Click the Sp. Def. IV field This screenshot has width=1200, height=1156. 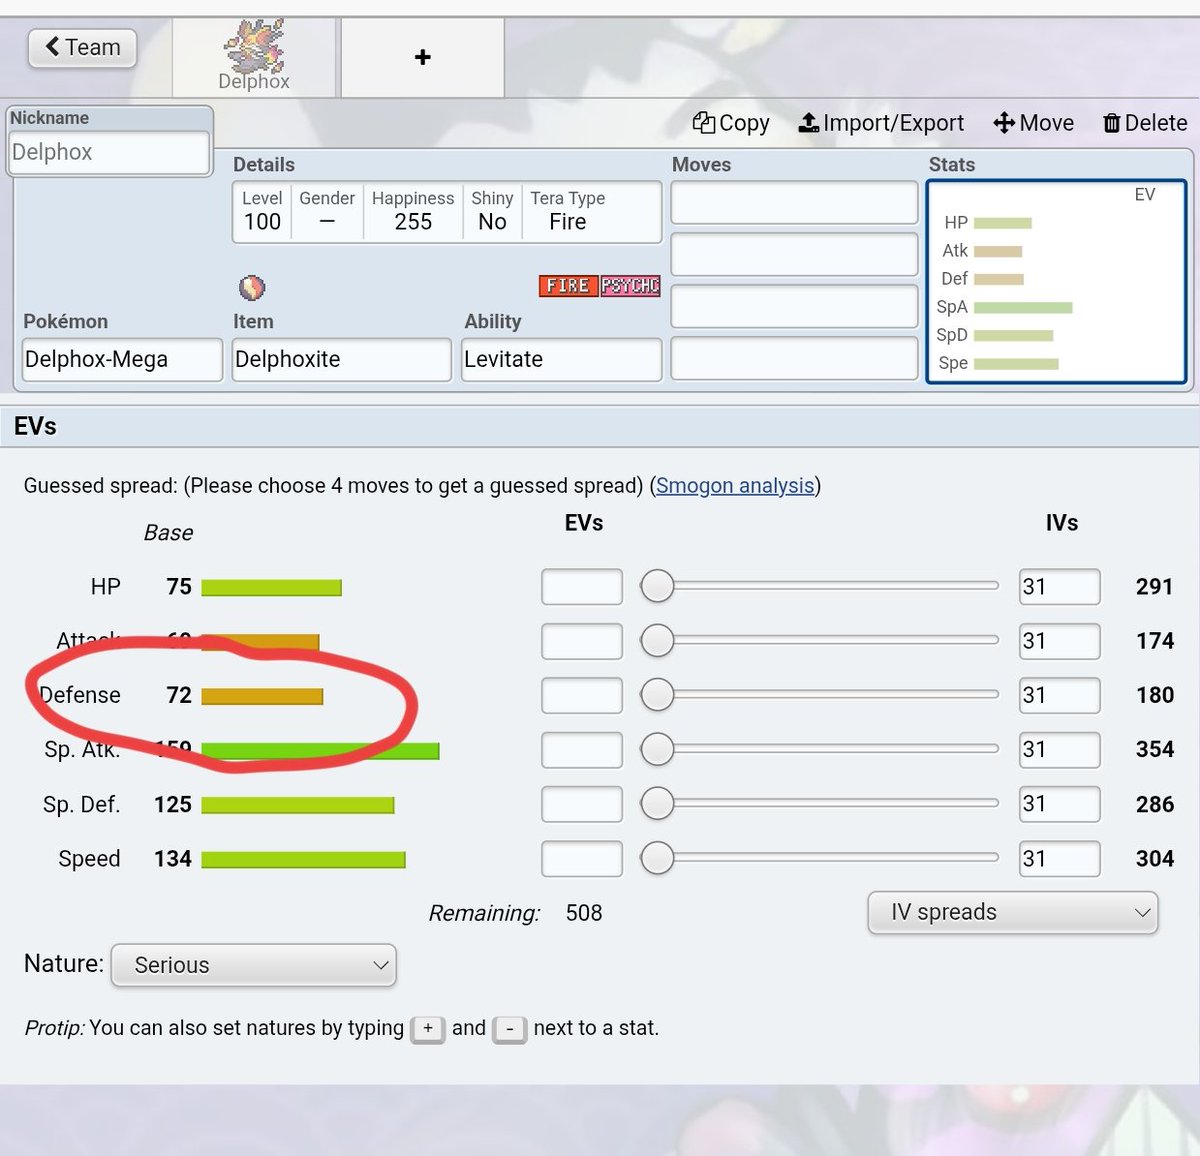(1060, 804)
